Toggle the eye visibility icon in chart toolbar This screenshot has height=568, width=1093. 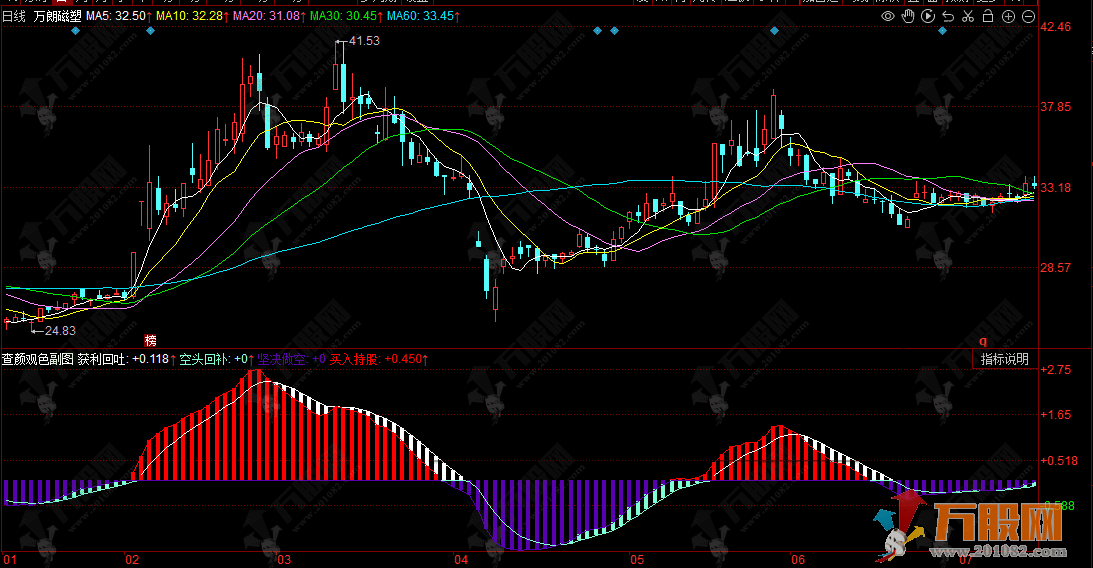888,16
